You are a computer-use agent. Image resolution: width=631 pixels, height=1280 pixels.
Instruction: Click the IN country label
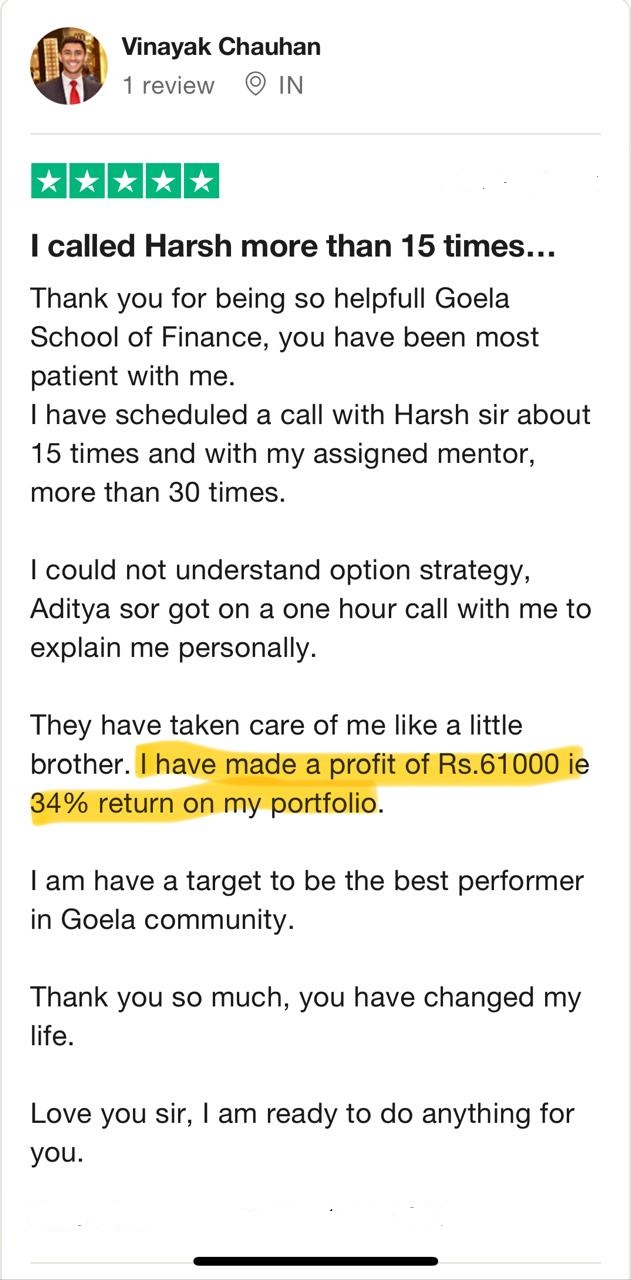point(290,86)
